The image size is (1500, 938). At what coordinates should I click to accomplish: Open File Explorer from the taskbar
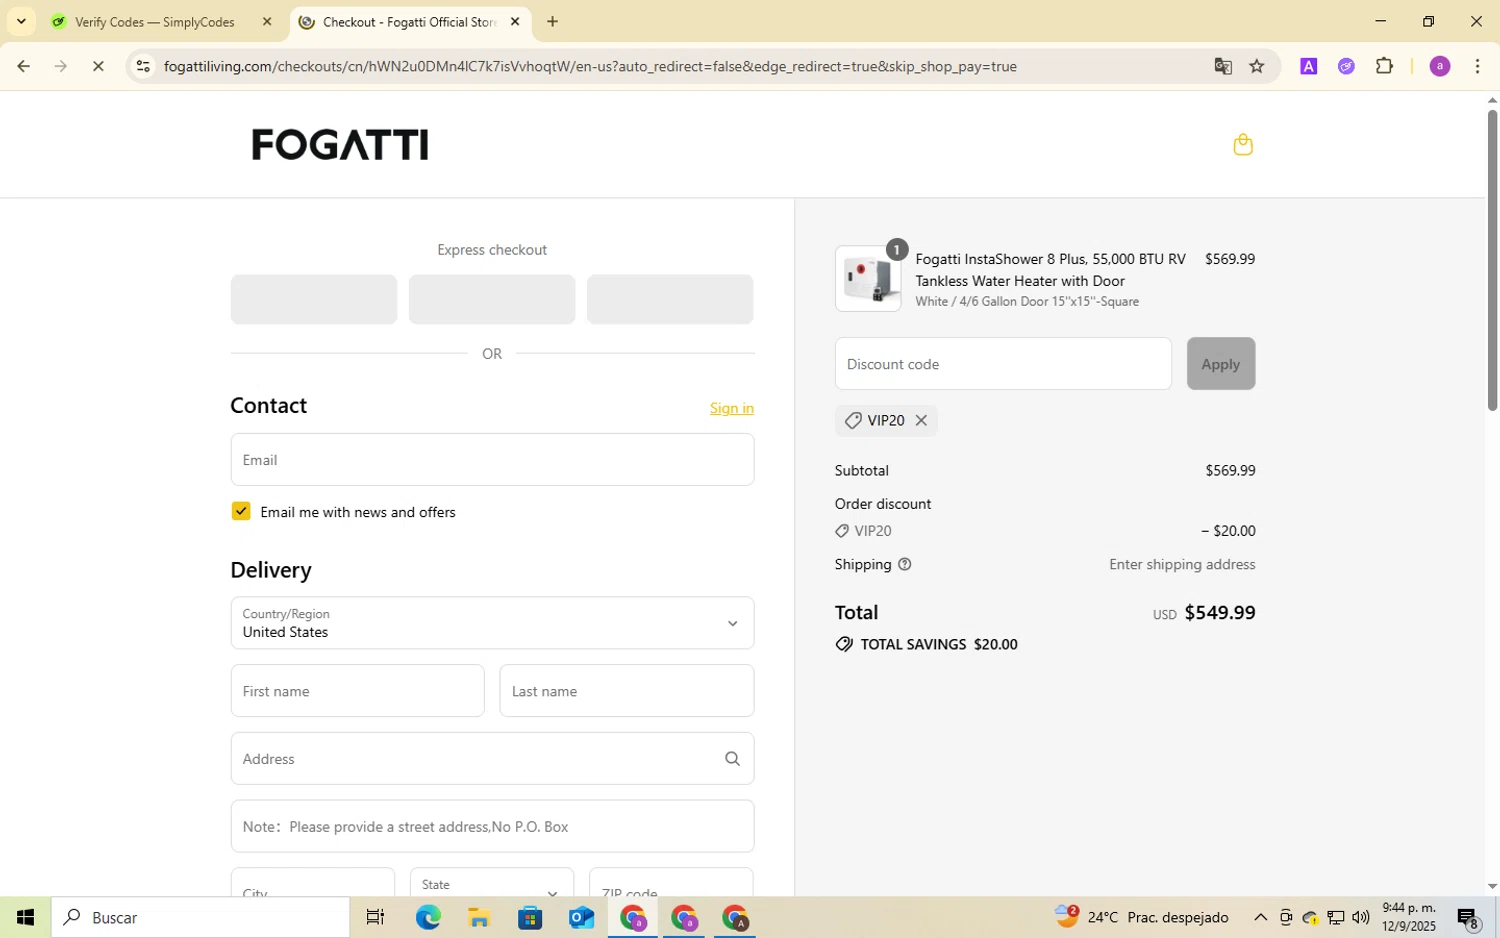[478, 917]
